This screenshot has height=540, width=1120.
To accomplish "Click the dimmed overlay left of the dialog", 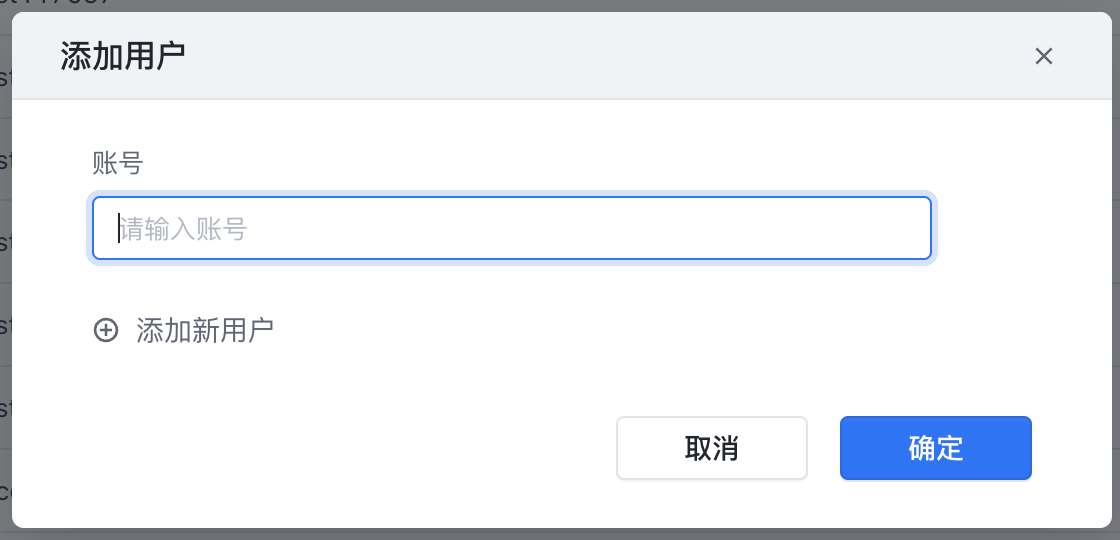I will [6, 286].
